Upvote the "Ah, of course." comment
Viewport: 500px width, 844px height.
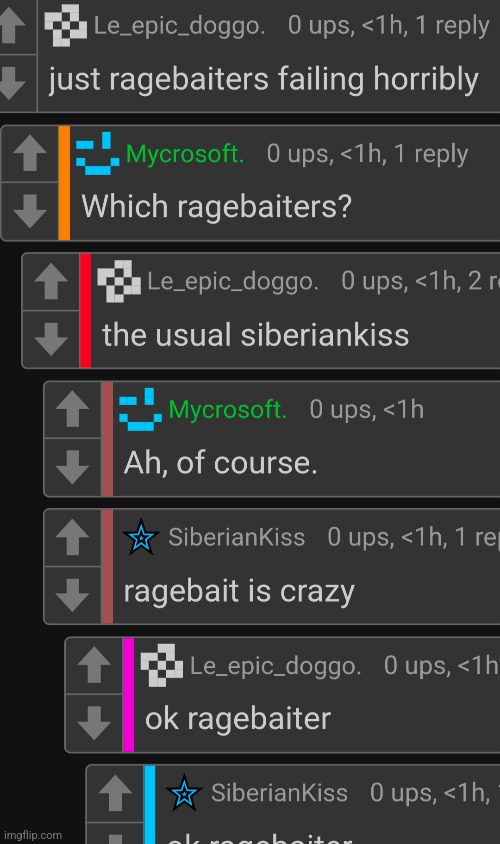pyautogui.click(x=73, y=409)
